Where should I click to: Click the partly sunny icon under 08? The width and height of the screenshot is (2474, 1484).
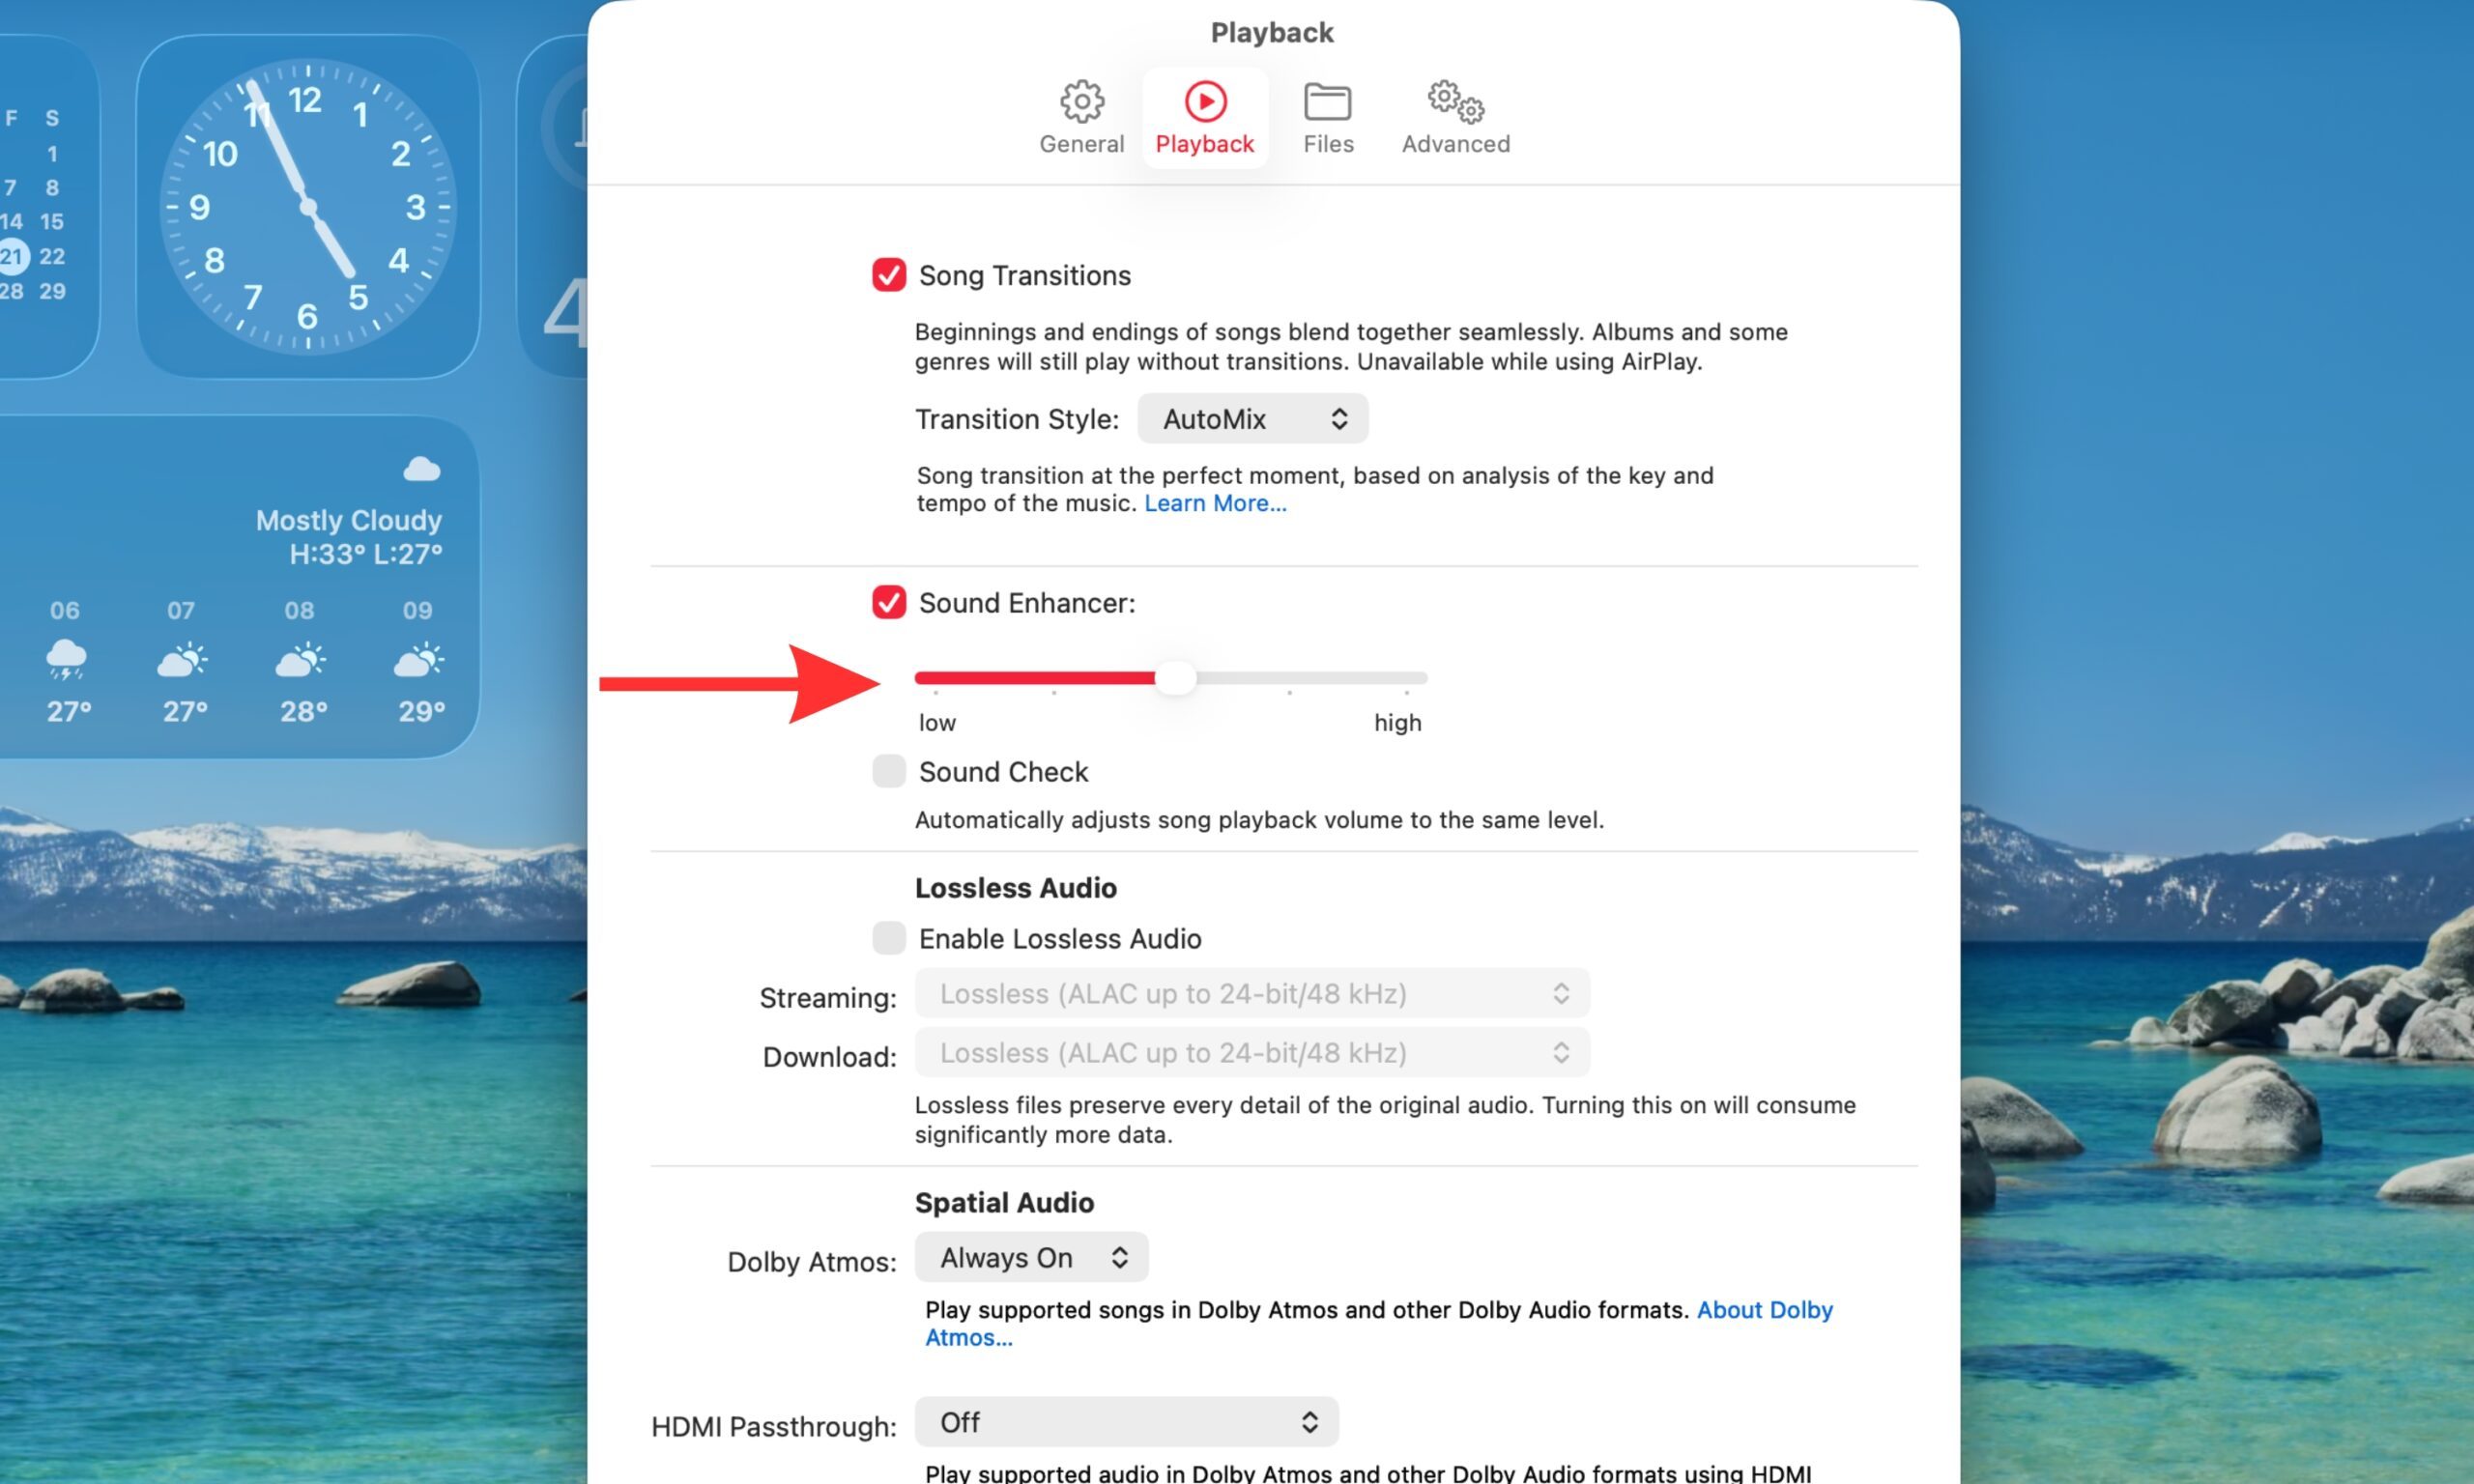[x=300, y=660]
